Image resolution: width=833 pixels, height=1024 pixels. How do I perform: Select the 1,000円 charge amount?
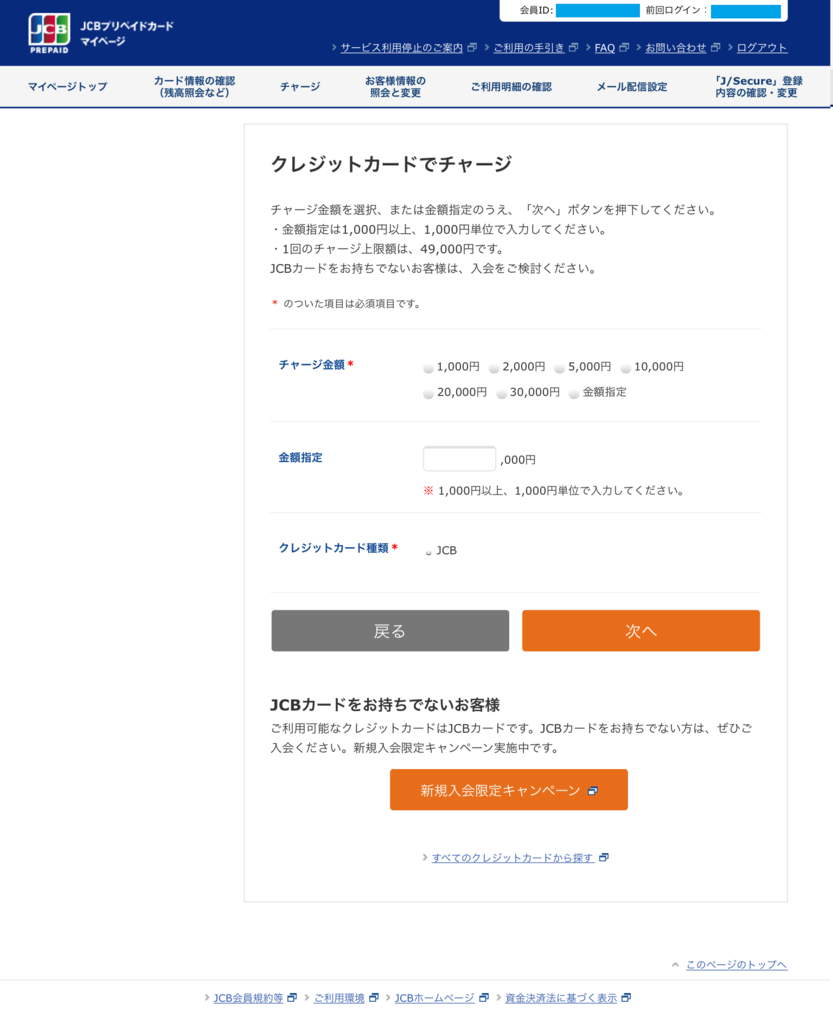[x=428, y=368]
